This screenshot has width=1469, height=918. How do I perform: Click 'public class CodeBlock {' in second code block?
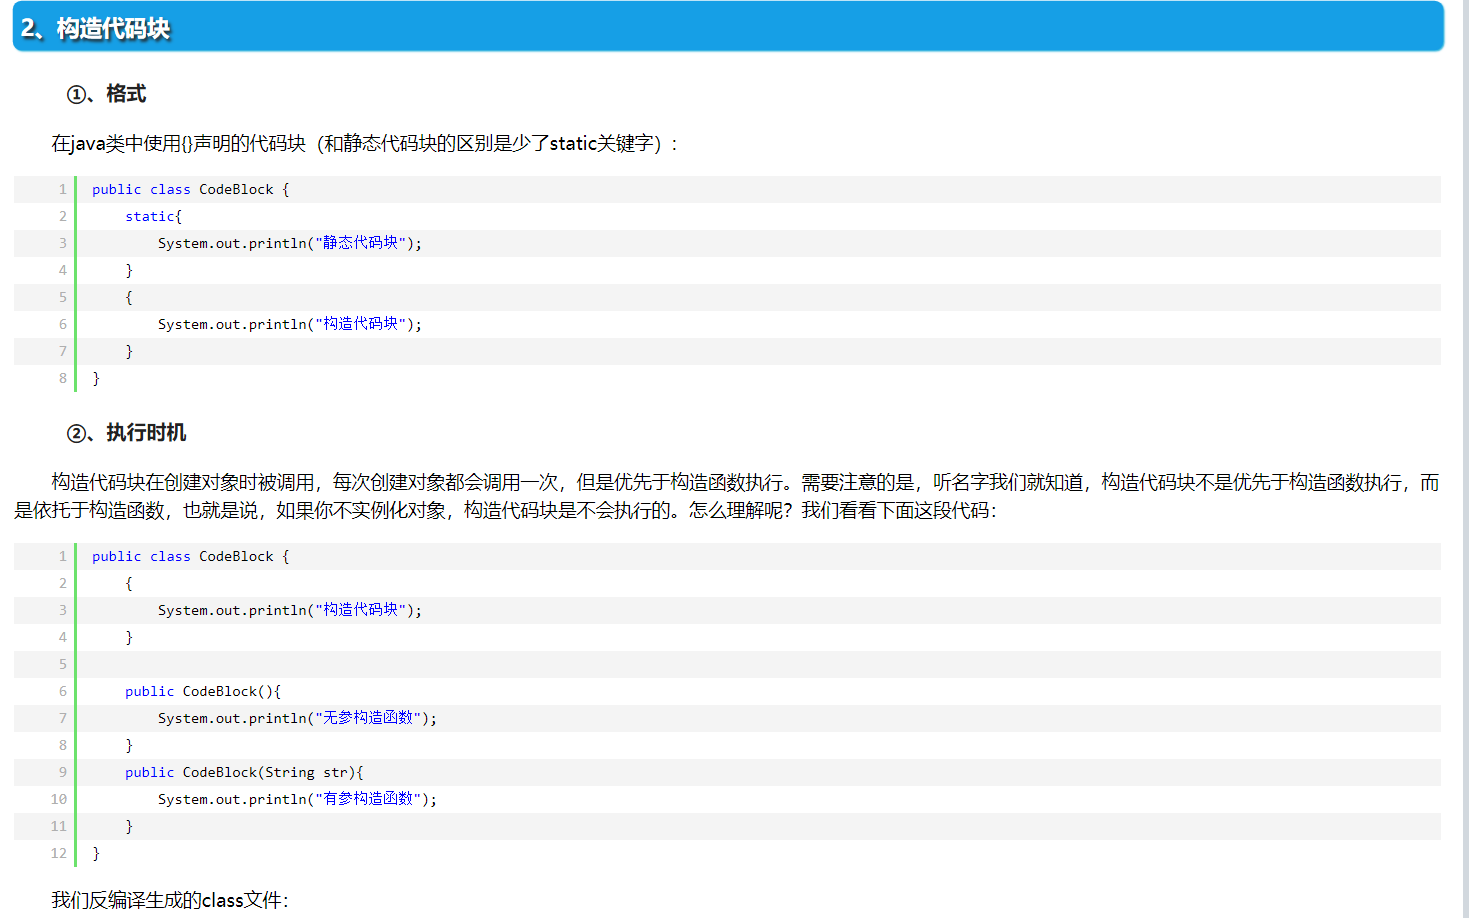coord(190,556)
